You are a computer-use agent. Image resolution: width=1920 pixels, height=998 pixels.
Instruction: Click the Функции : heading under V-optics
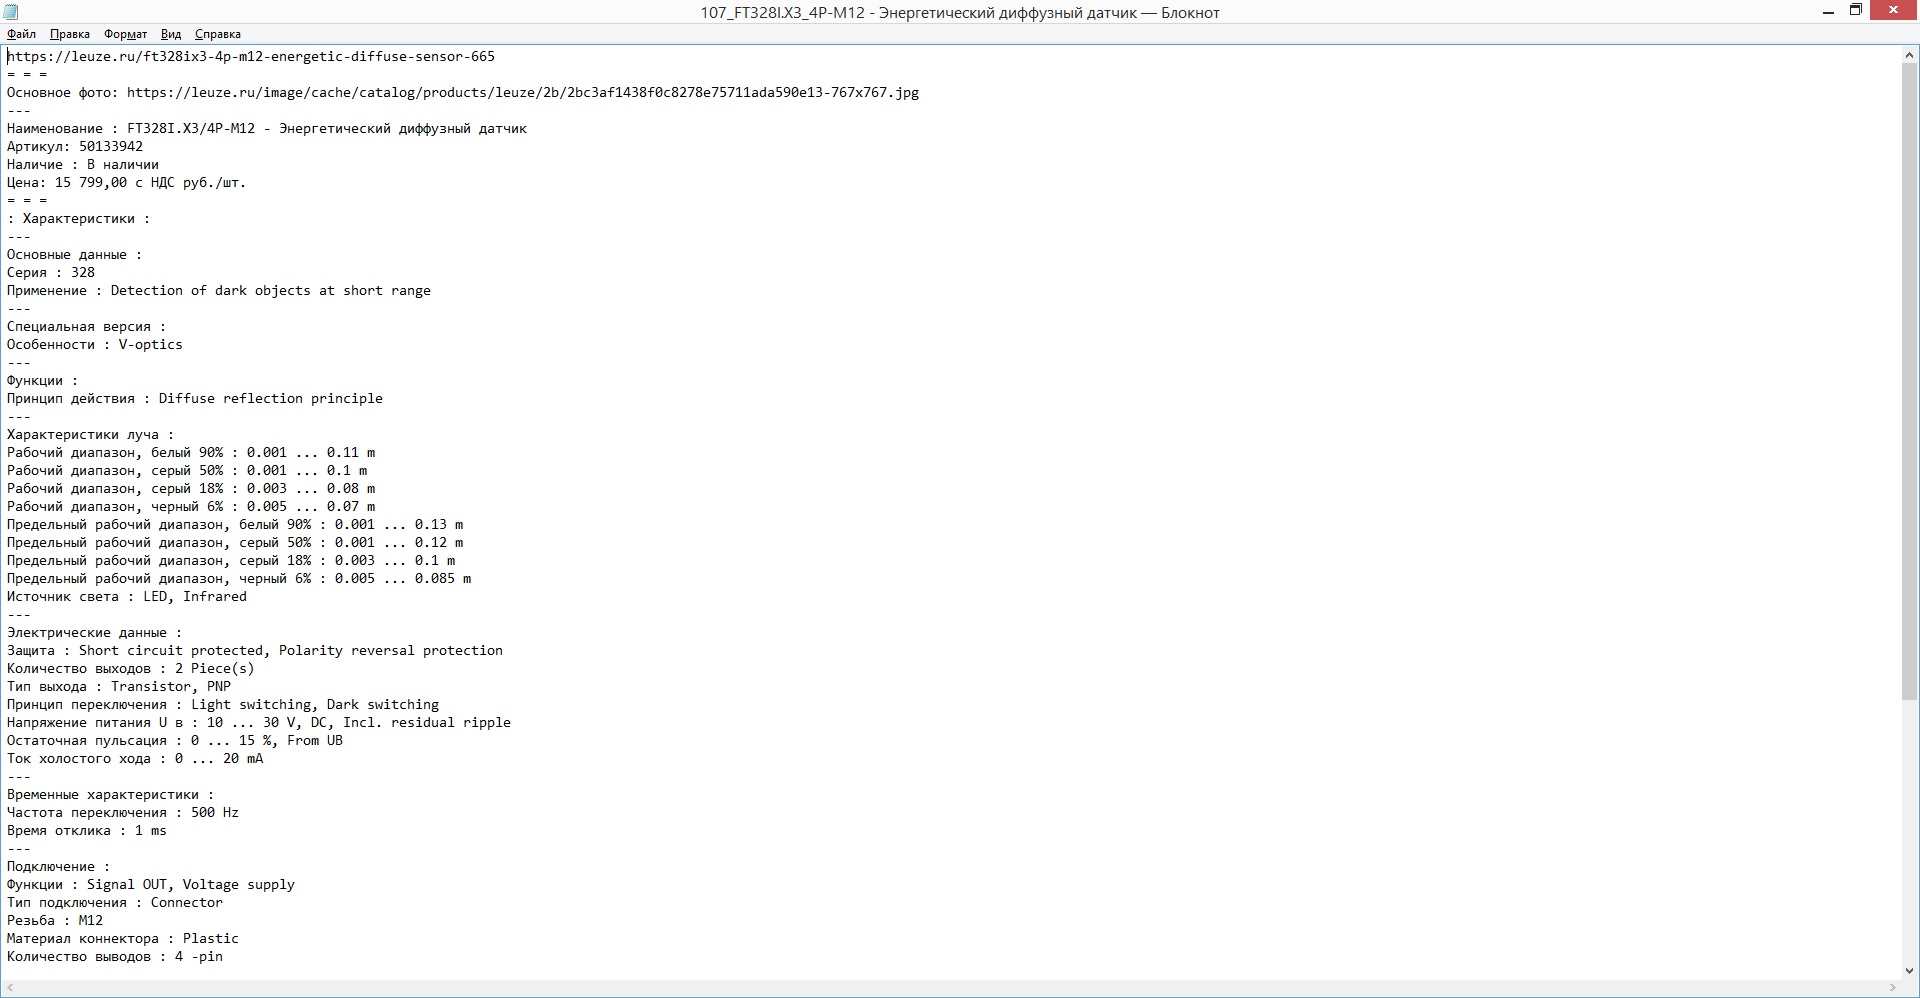43,380
